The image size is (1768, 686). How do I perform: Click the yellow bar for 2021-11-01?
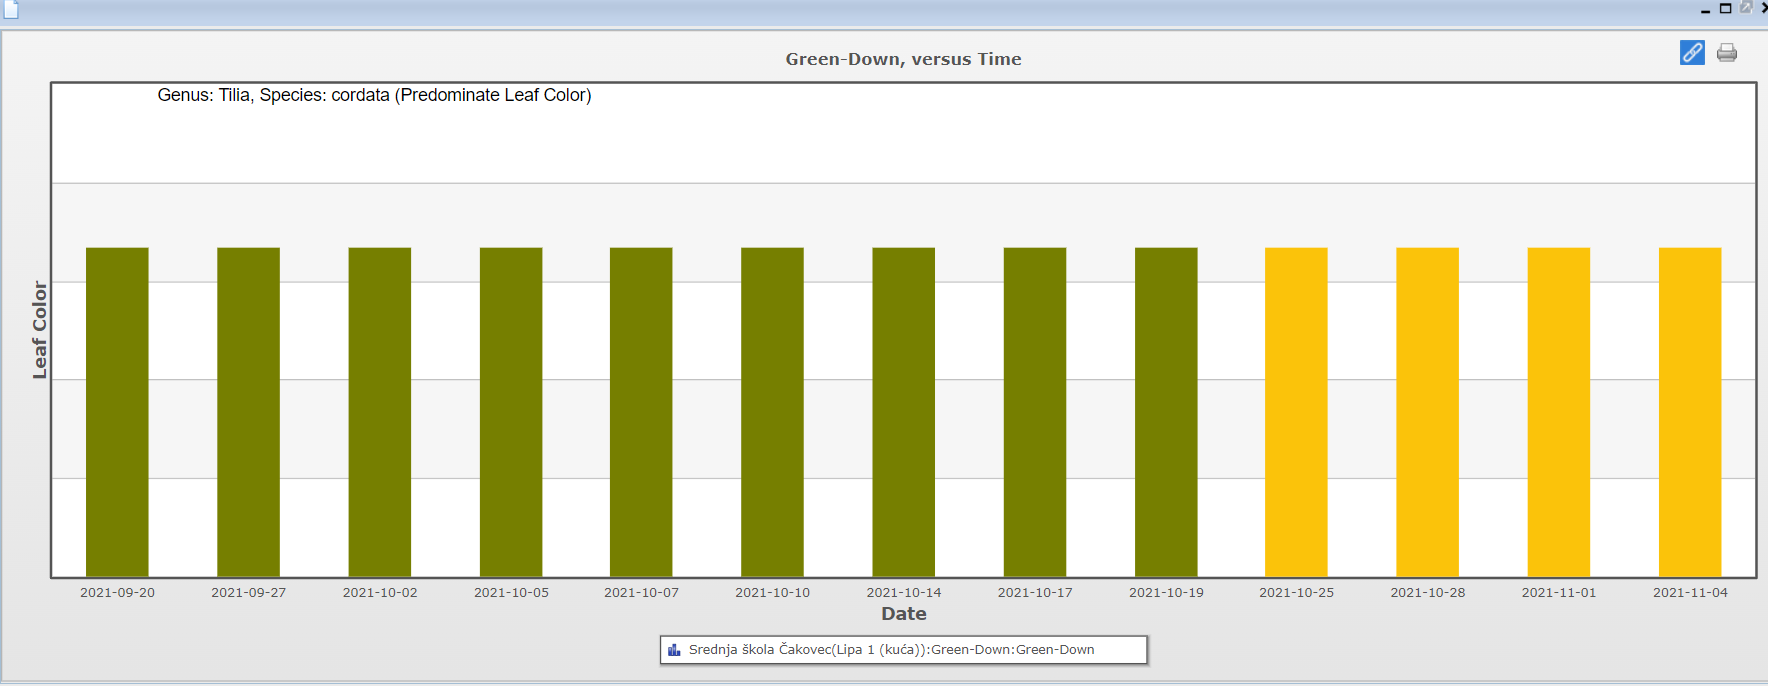[1558, 412]
